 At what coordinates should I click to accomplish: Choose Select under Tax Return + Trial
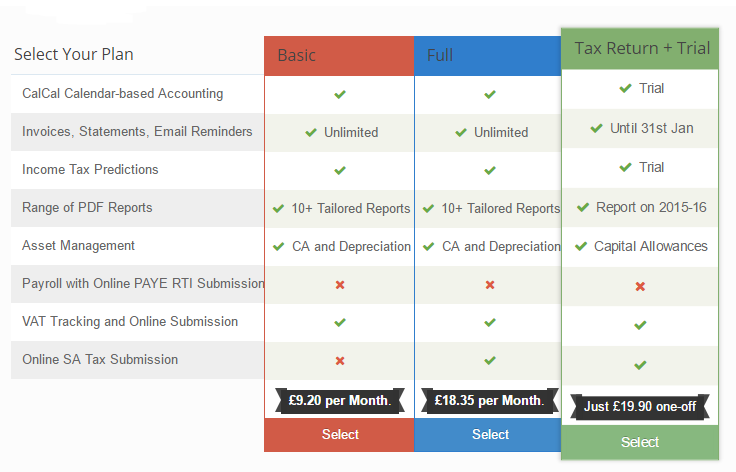(x=640, y=442)
